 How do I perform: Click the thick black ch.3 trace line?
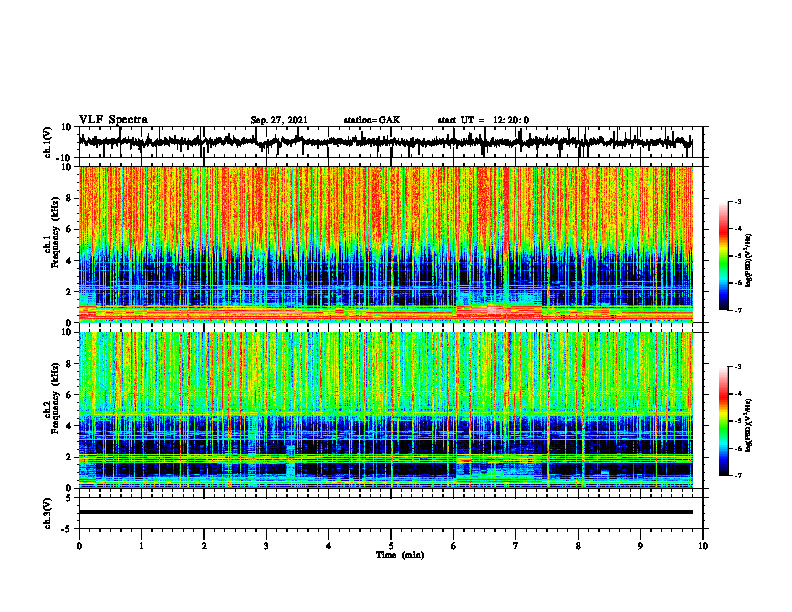(x=386, y=512)
